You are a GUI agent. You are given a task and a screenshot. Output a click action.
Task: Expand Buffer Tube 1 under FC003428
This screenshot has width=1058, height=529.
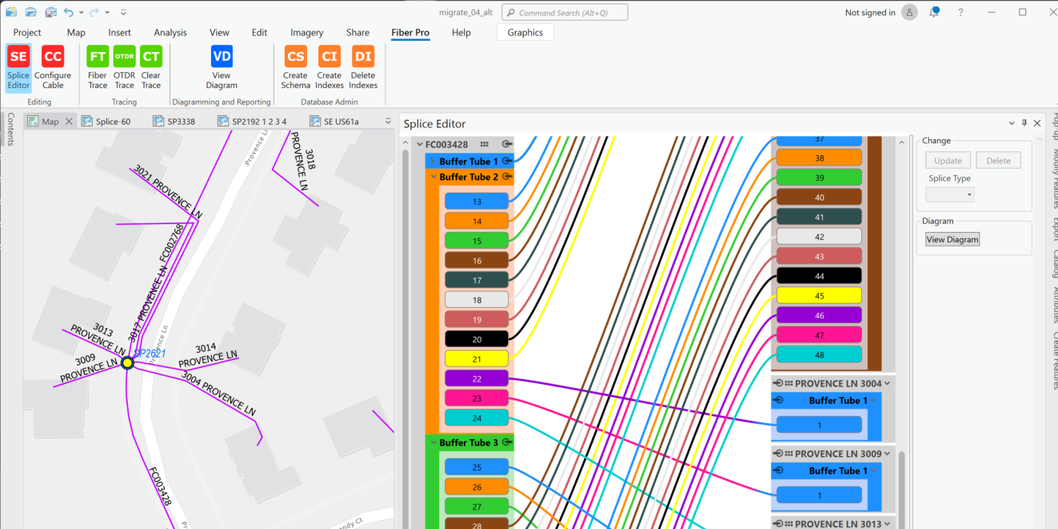(433, 161)
